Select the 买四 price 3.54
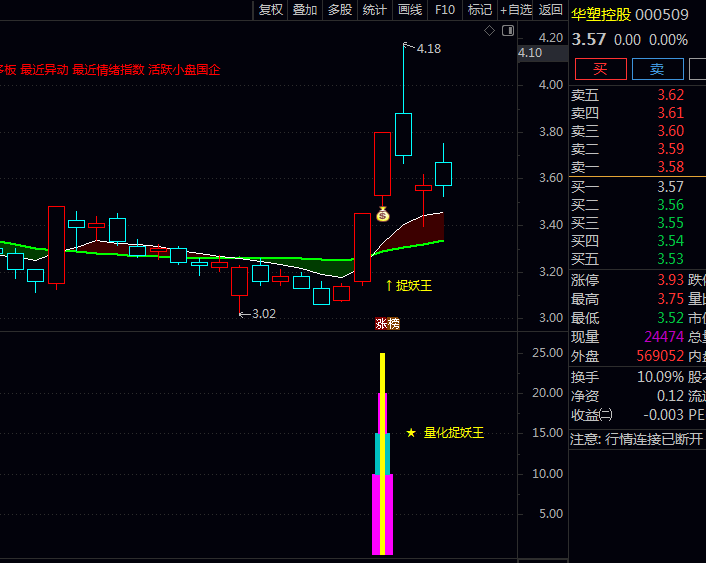The image size is (706, 563). coord(670,241)
